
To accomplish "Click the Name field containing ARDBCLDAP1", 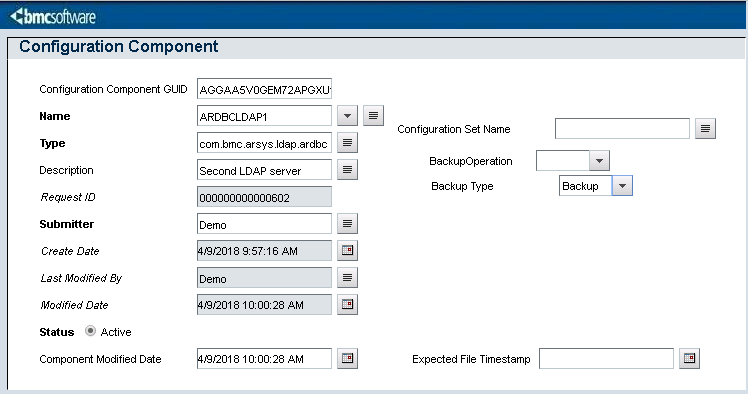I will (x=264, y=116).
